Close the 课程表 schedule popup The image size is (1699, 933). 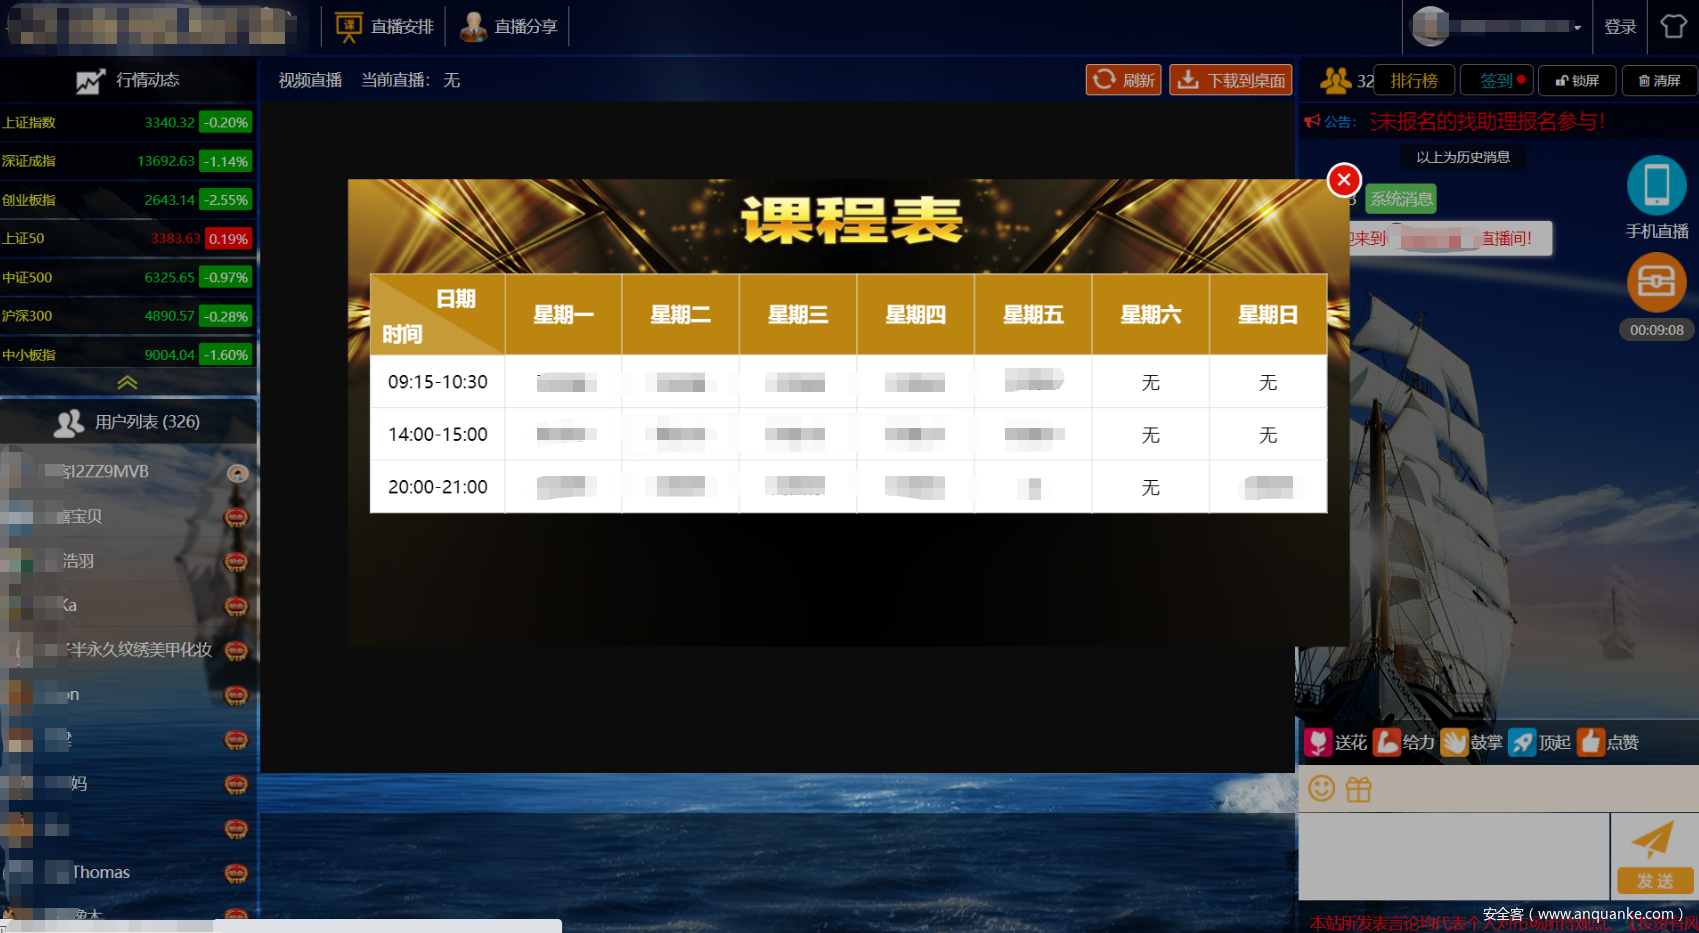(x=1344, y=180)
